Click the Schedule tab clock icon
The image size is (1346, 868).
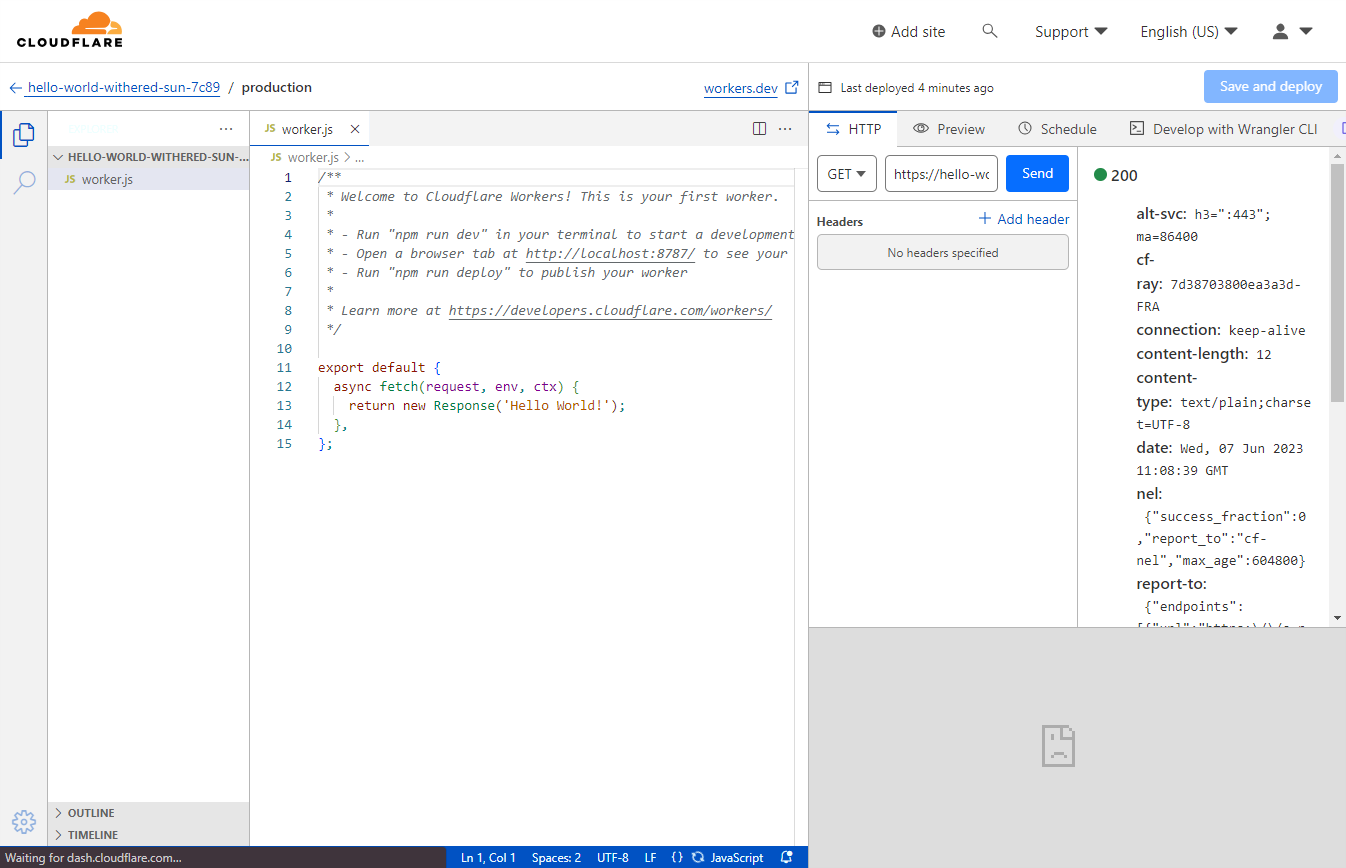[1025, 129]
